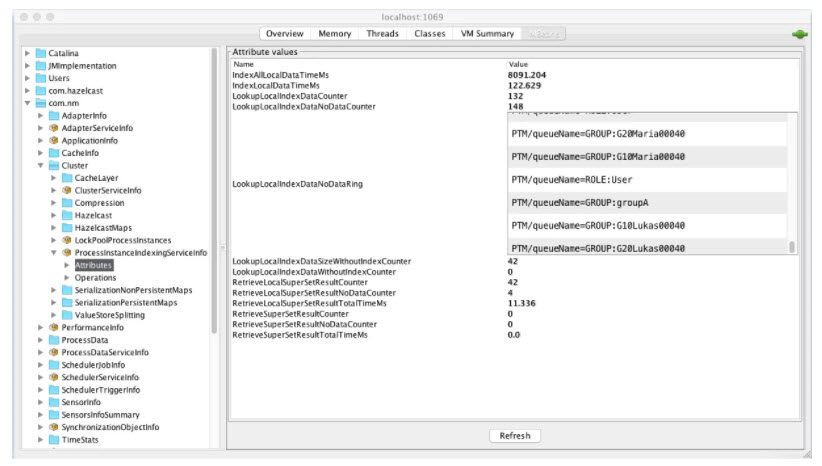Expand the Operations node
This screenshot has width=822, height=466.
(x=67, y=278)
